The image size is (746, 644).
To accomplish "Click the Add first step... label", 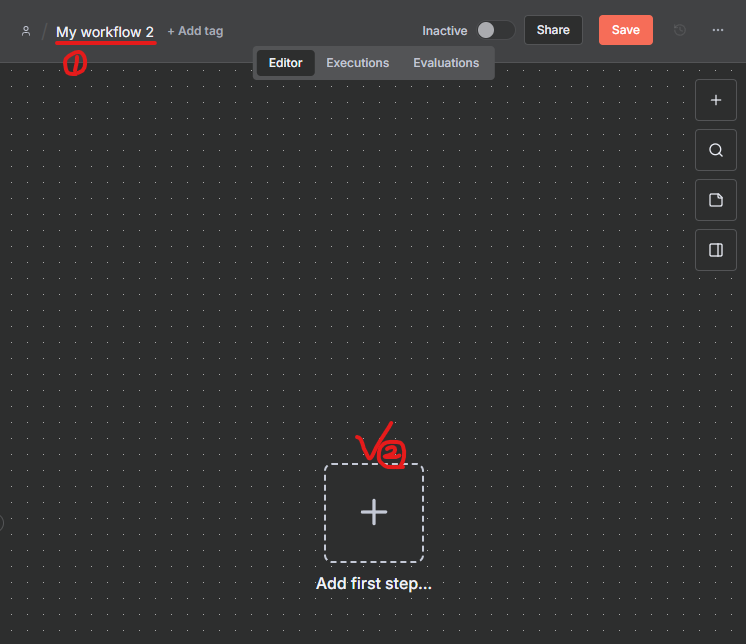I will click(x=373, y=584).
